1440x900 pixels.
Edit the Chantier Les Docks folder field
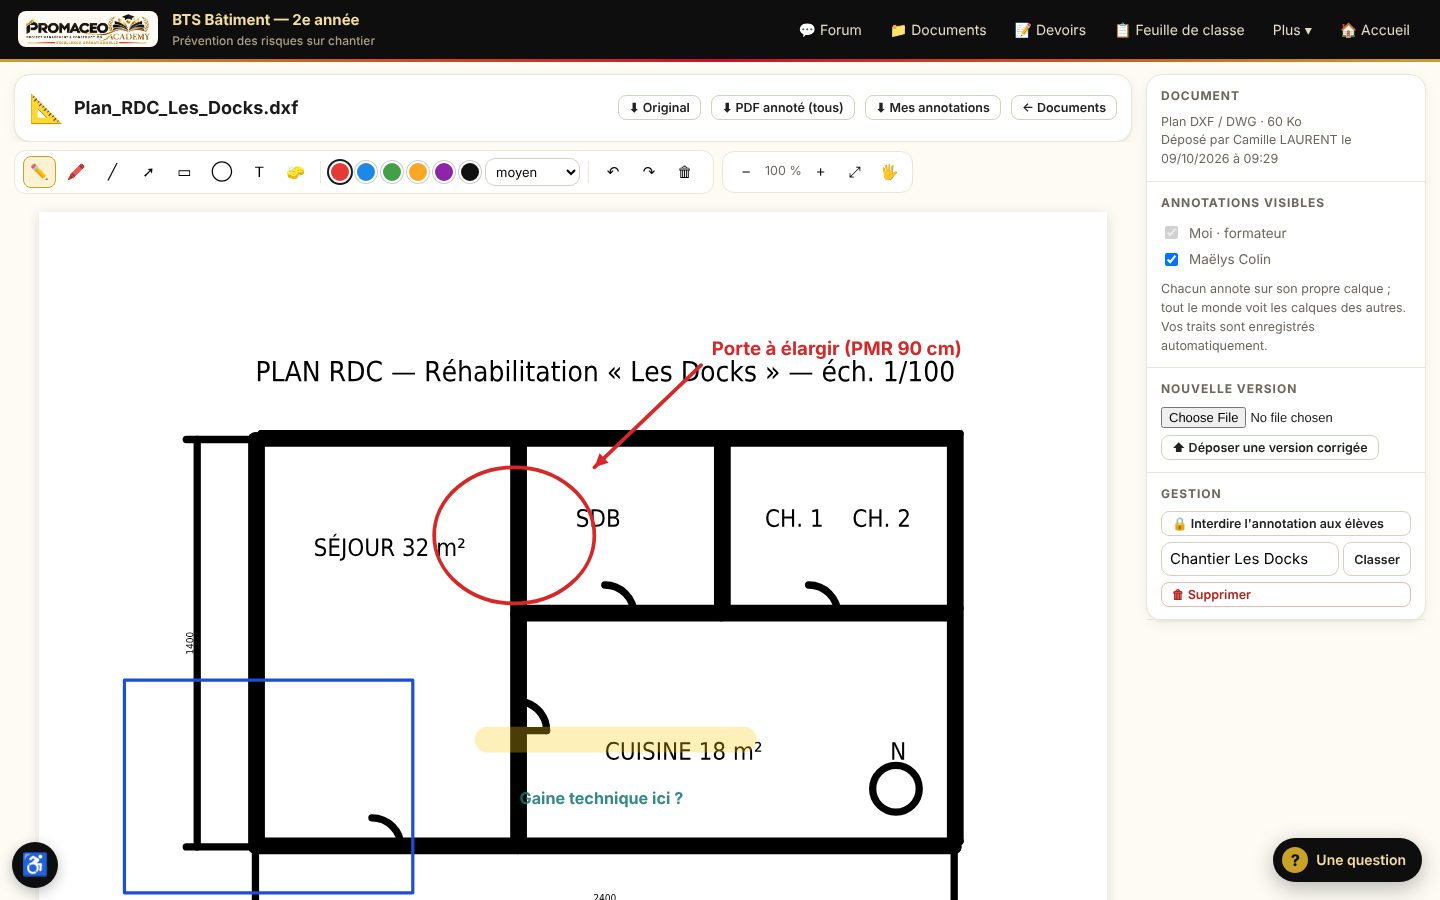tap(1250, 559)
